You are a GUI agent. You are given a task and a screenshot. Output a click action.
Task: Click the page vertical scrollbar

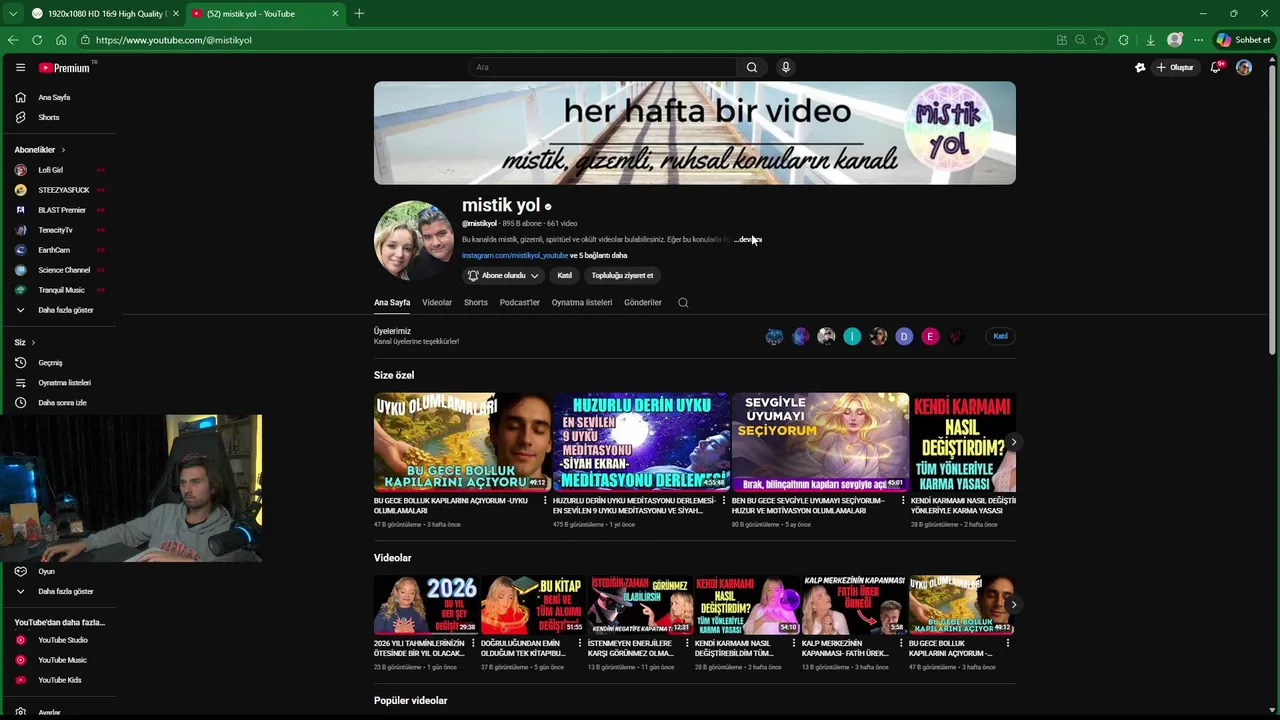(x=1272, y=210)
